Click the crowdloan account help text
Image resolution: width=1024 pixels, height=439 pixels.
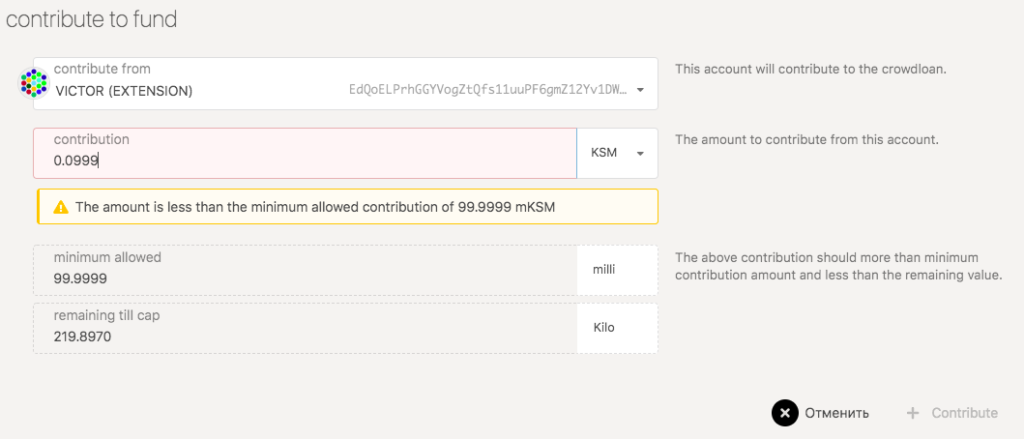pos(810,69)
